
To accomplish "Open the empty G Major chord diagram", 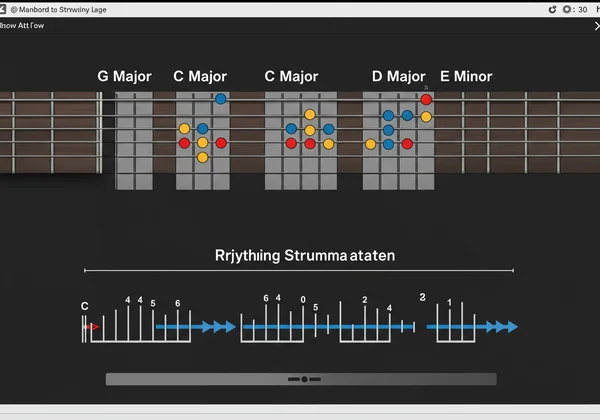I will point(134,140).
